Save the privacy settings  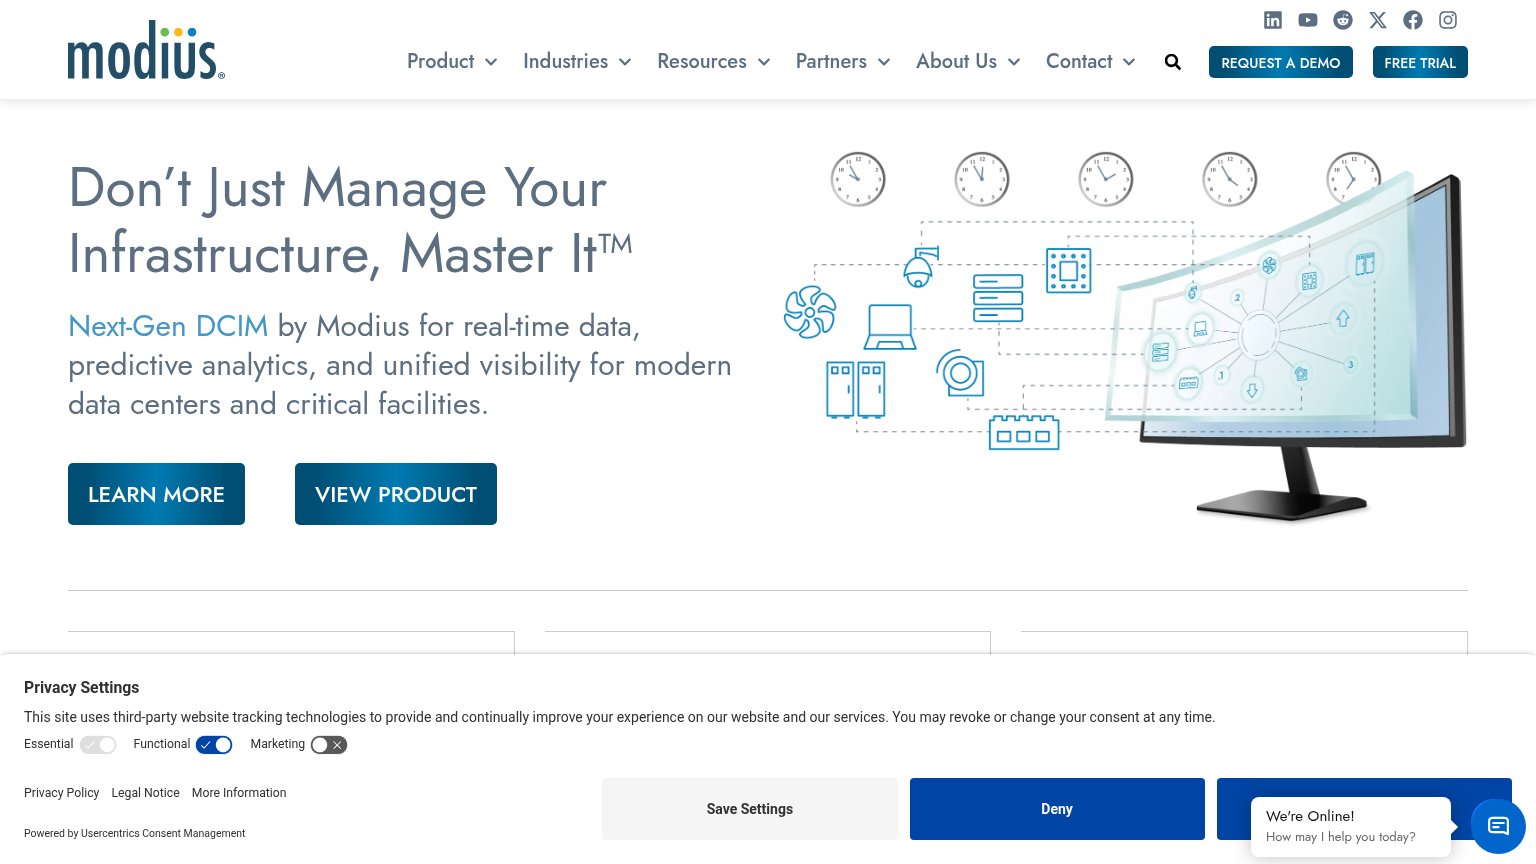tap(750, 809)
